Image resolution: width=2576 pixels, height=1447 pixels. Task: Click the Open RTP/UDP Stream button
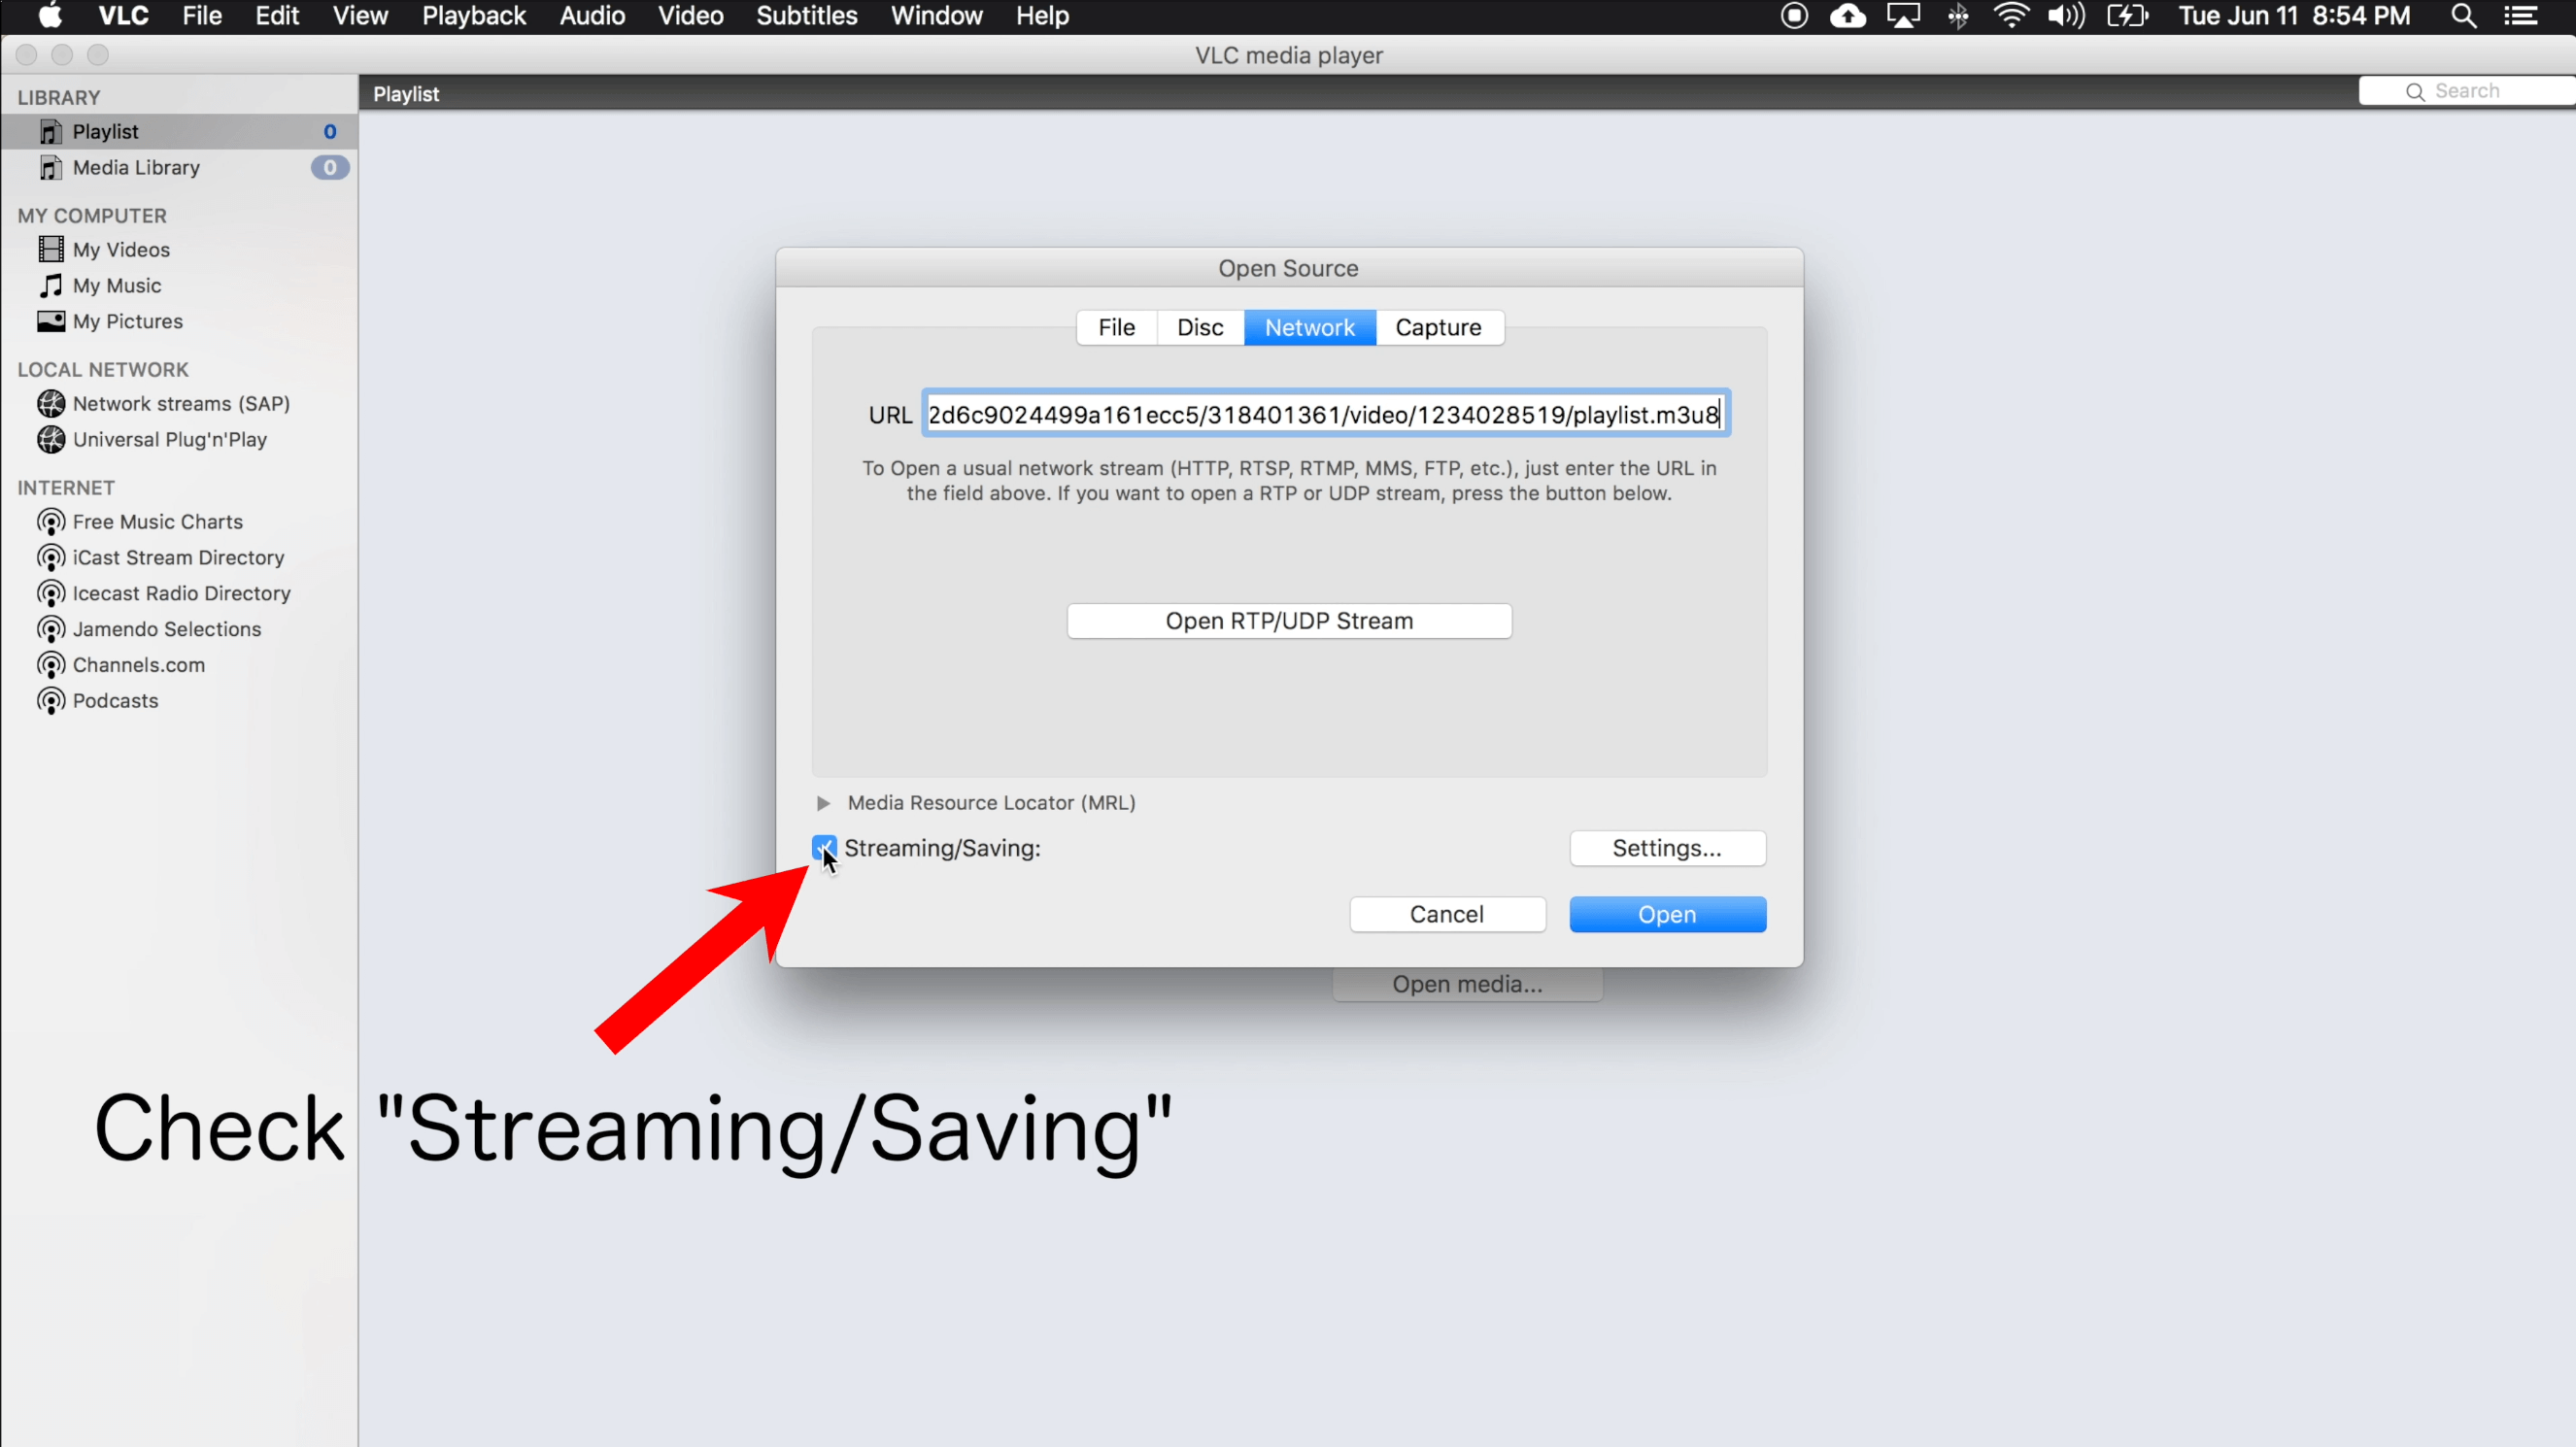(1288, 620)
